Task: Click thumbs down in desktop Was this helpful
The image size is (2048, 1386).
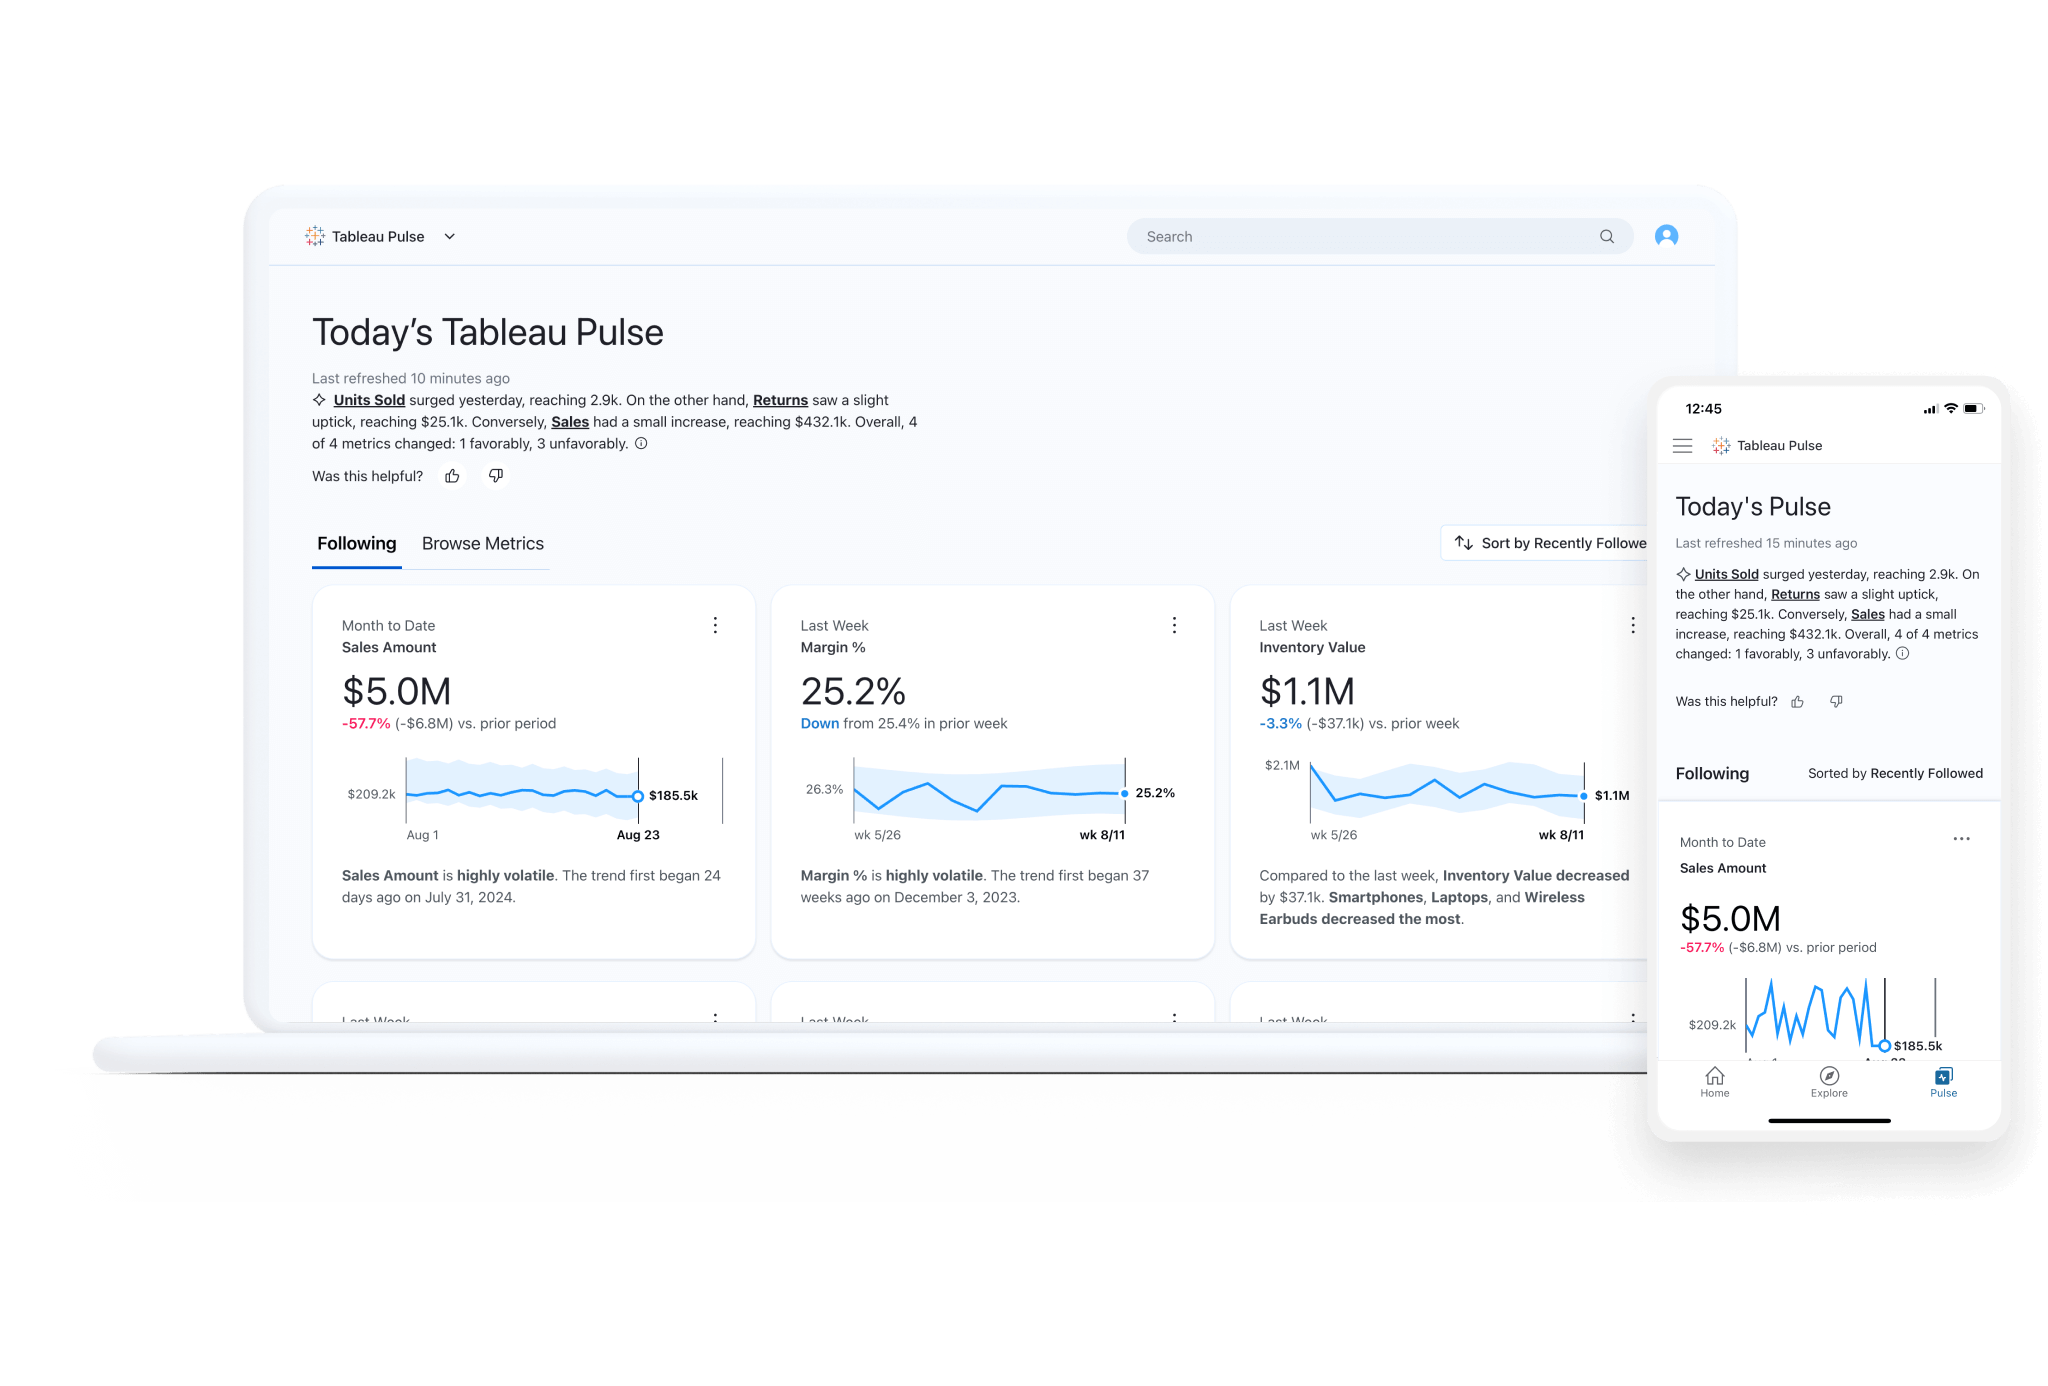Action: coord(496,476)
